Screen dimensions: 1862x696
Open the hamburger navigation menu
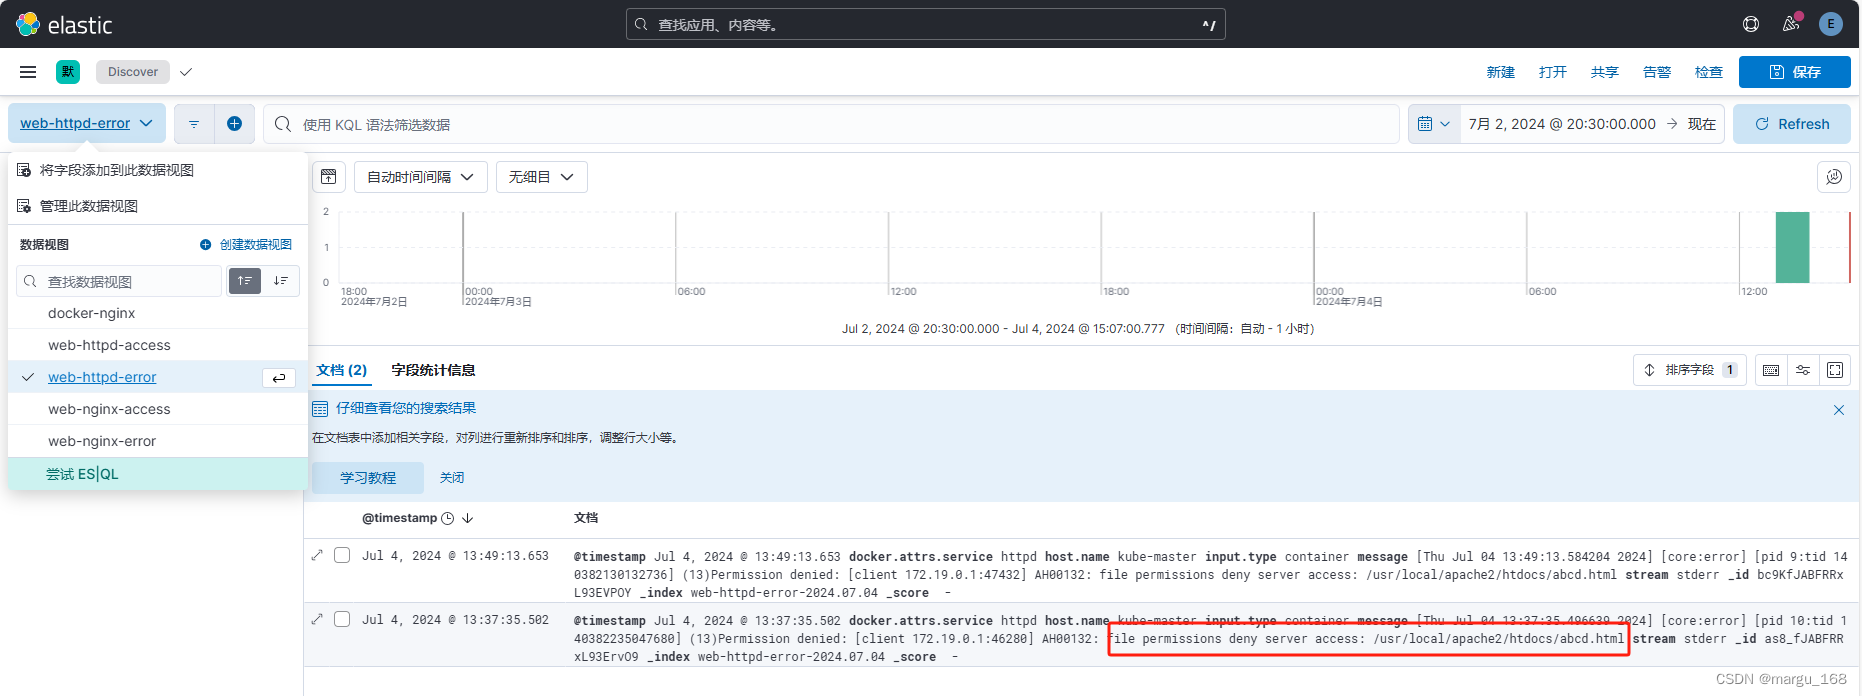click(28, 72)
